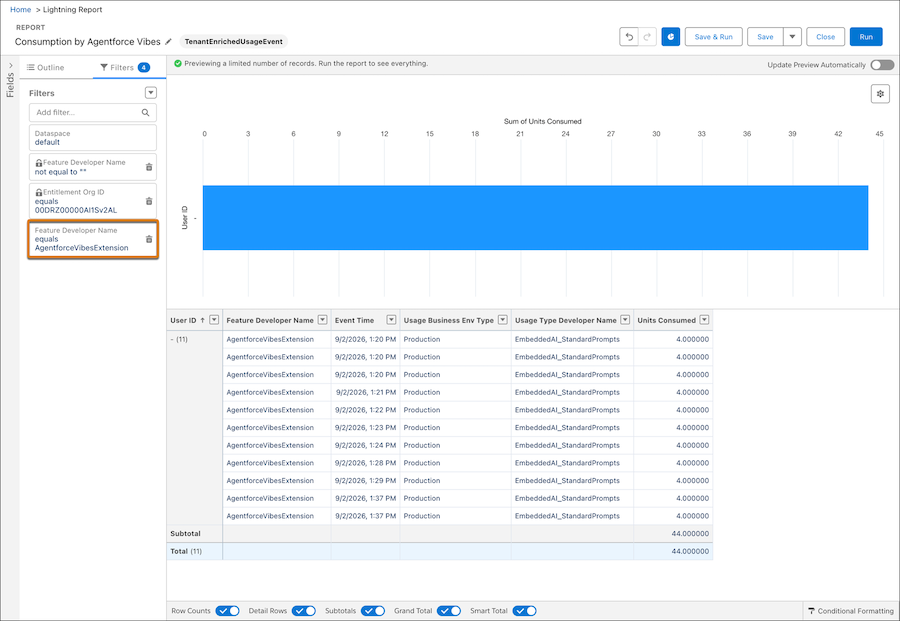Open the Filters options dropdown
900x621 pixels.
(x=150, y=92)
